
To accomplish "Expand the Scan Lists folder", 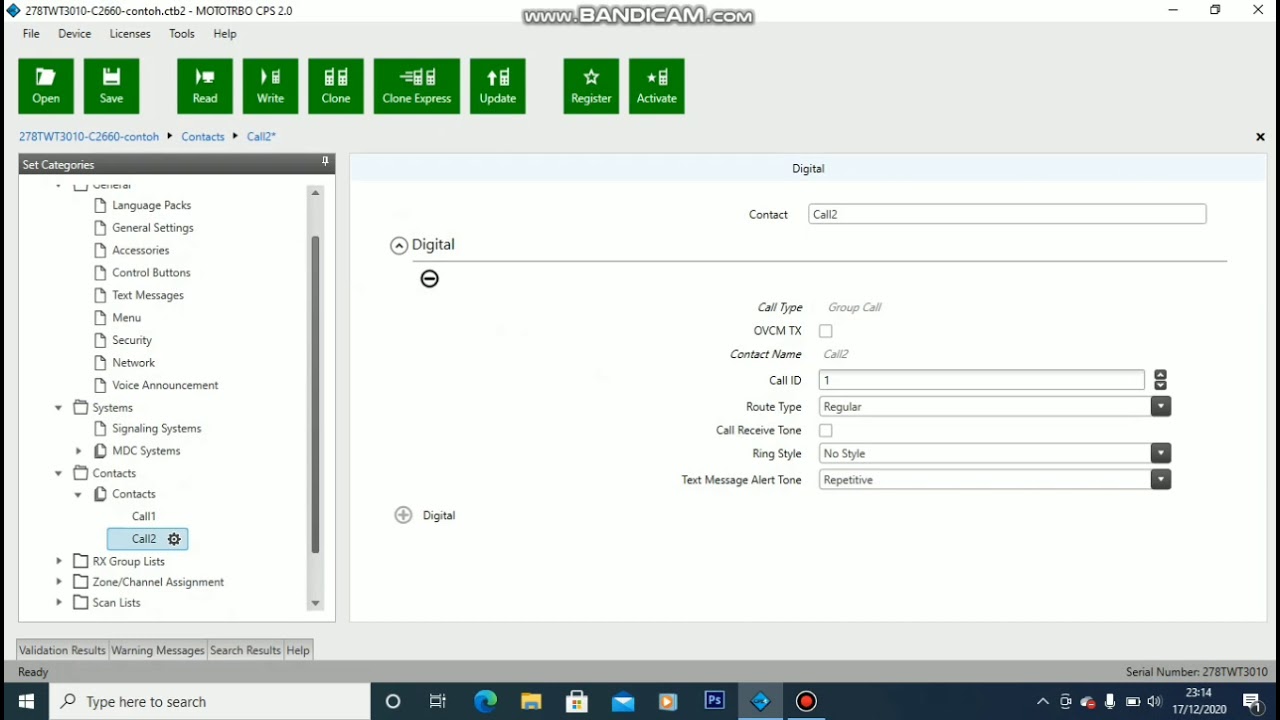I will pos(58,603).
